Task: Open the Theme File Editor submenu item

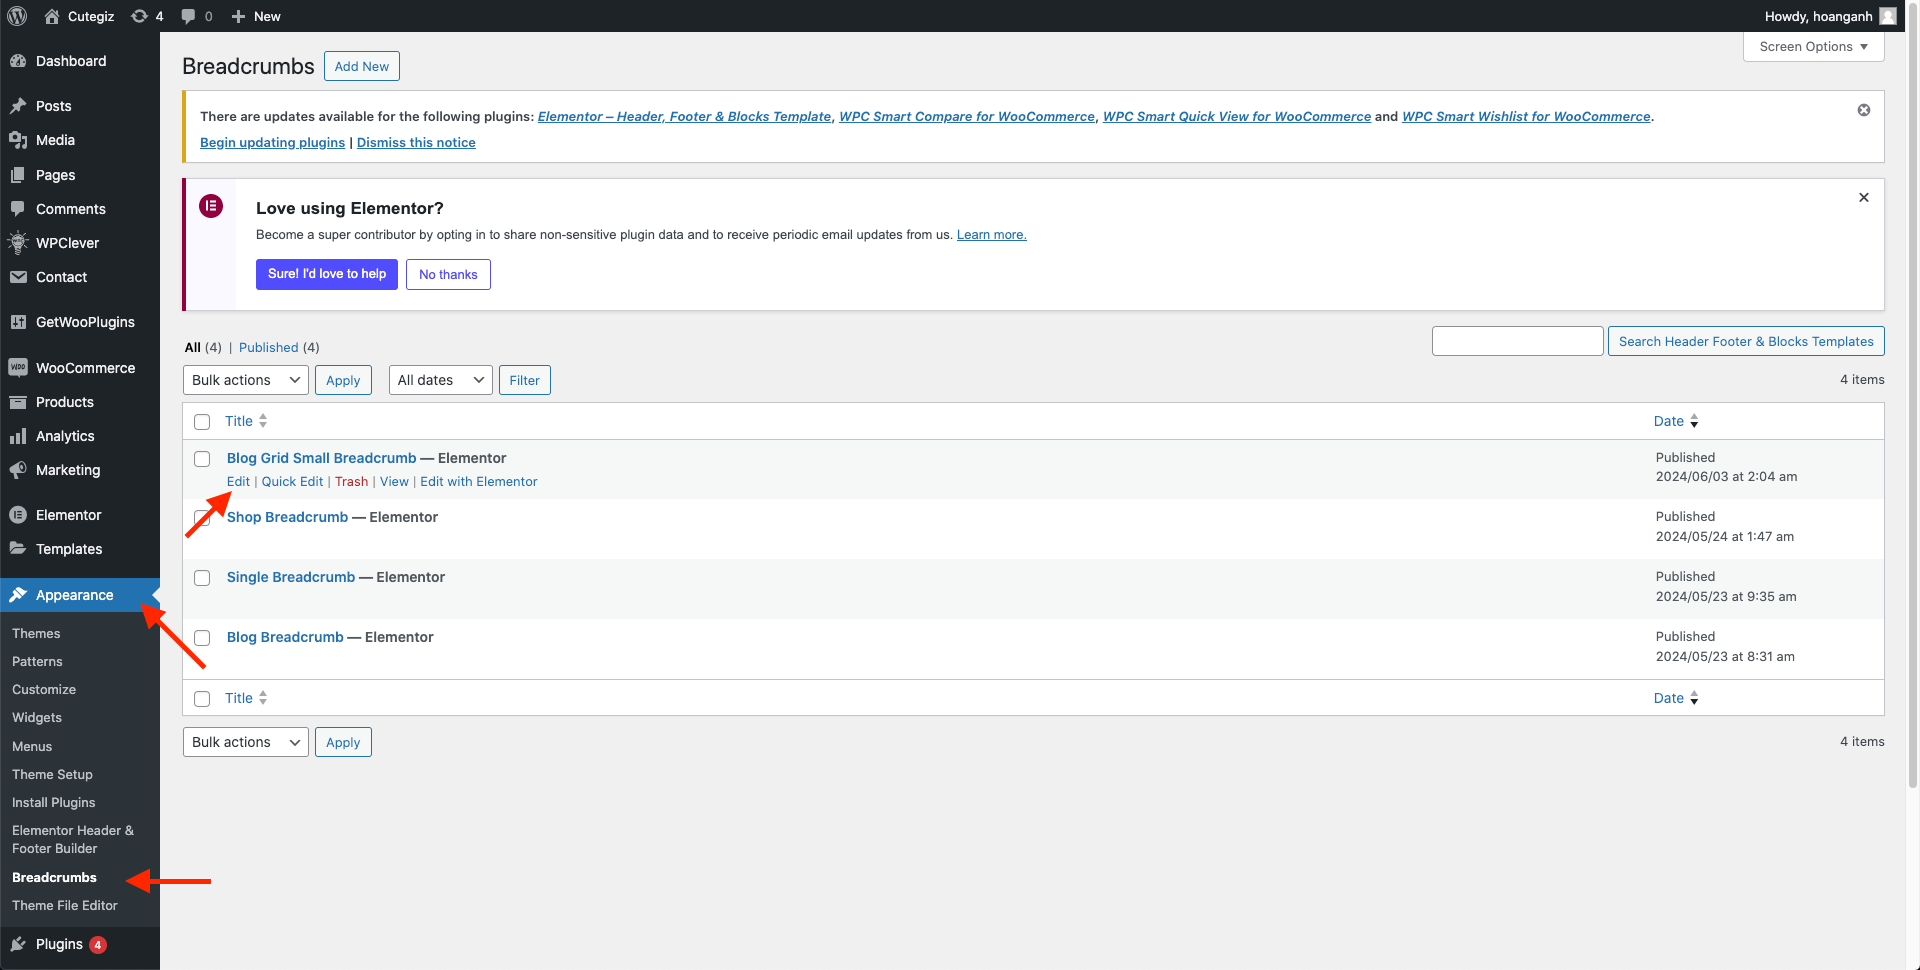Action: (65, 905)
